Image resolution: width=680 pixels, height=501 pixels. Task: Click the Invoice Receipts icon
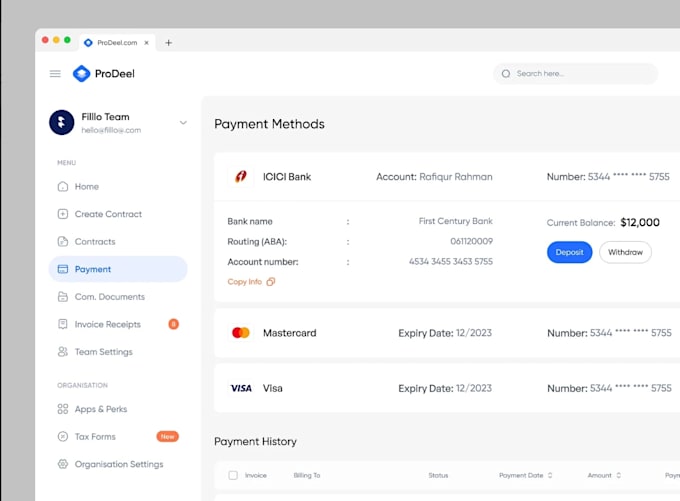click(63, 324)
